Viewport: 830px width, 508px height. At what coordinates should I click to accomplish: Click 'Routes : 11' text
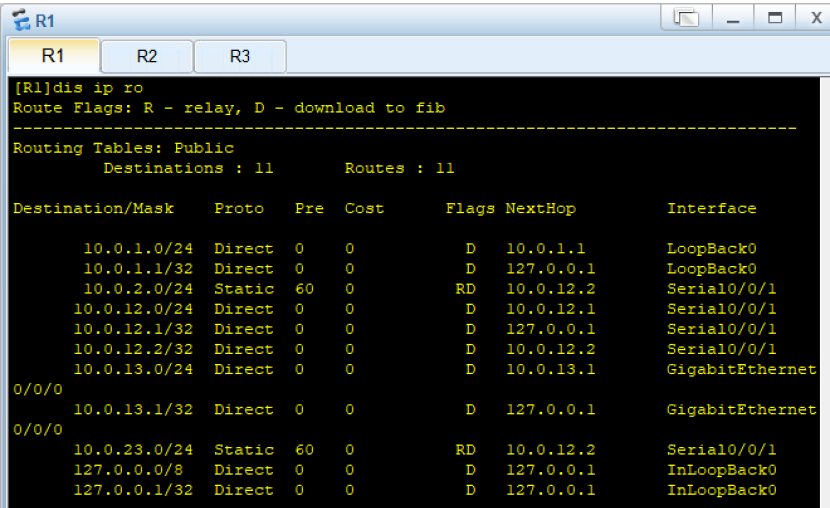coord(400,168)
